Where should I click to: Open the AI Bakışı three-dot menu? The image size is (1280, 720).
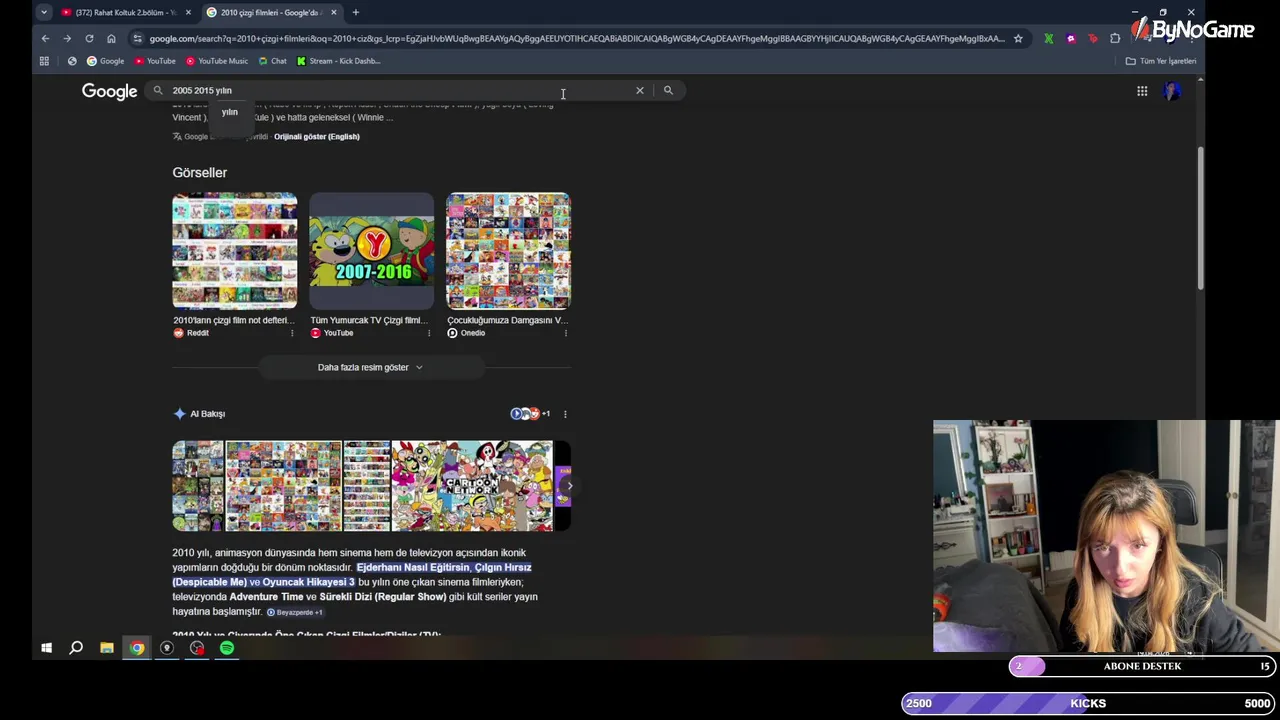click(x=565, y=413)
